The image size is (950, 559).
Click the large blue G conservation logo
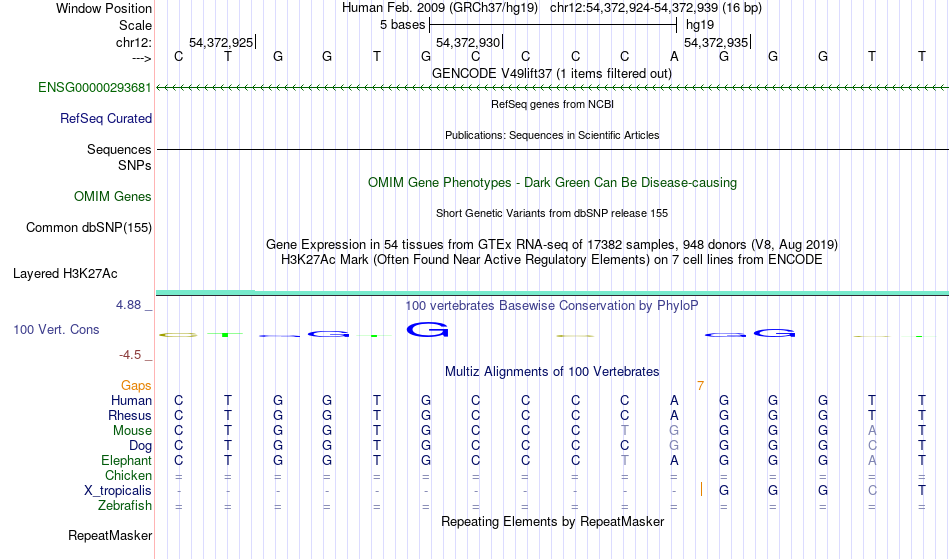[x=427, y=330]
